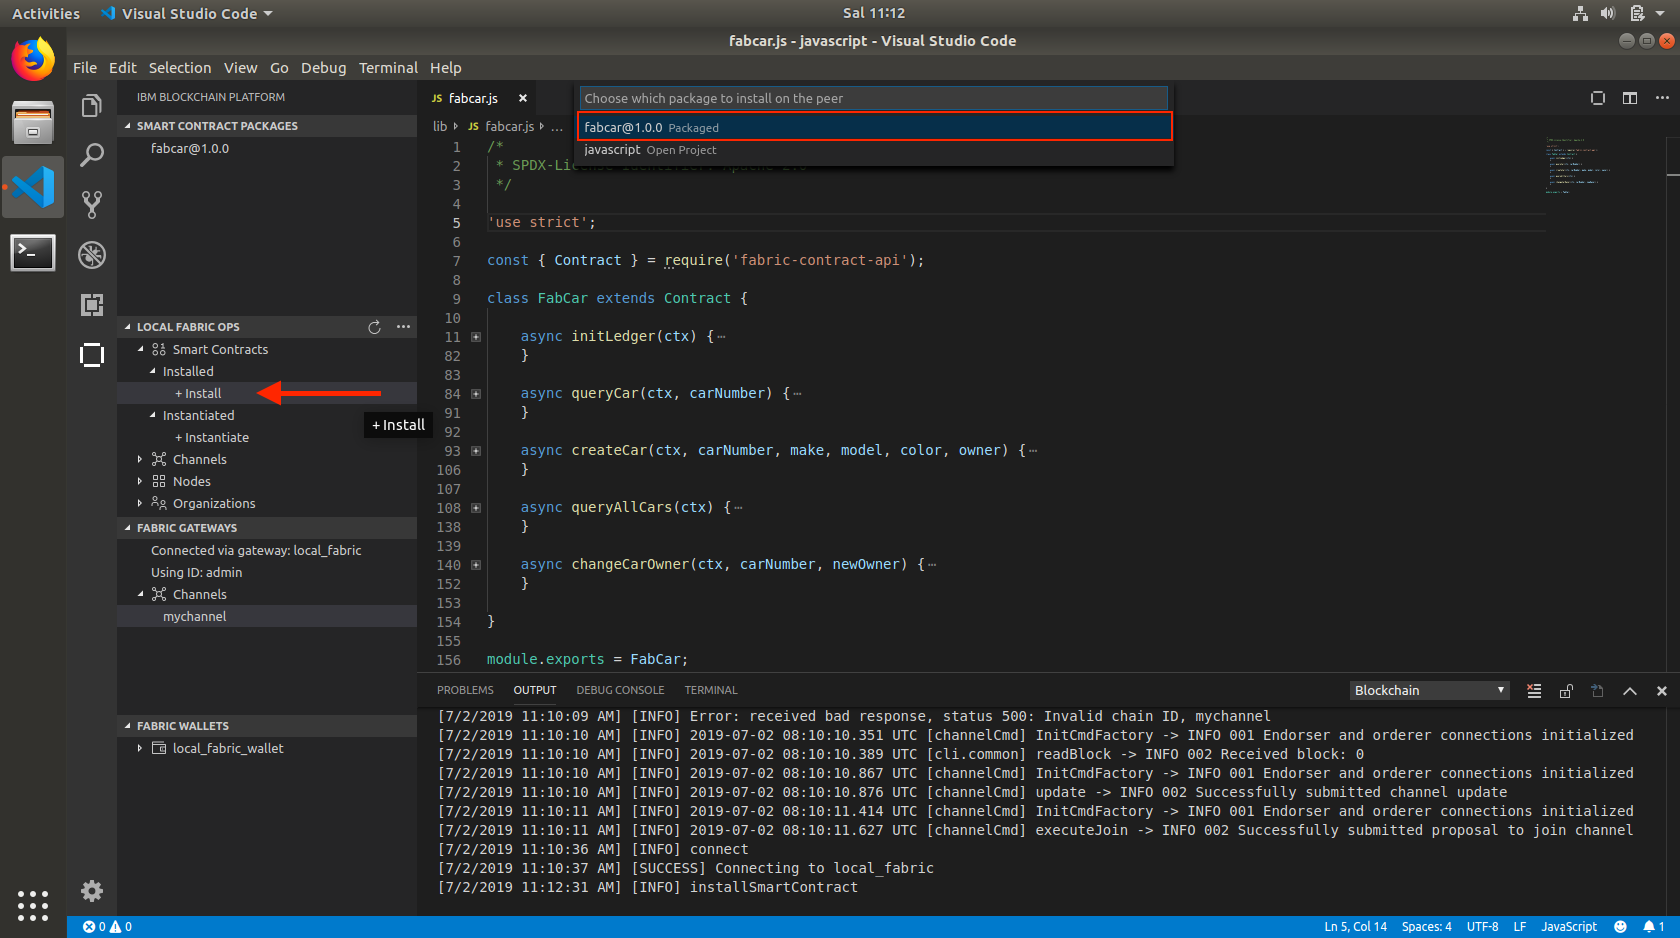Open the feedback smiley in status bar
The image size is (1680, 938).
pos(1620,927)
